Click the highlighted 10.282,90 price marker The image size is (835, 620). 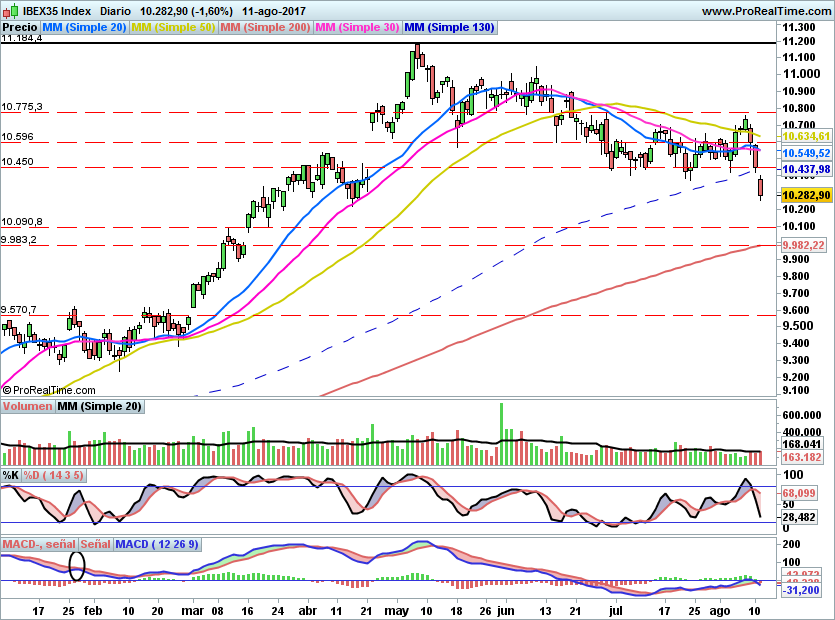pos(806,197)
